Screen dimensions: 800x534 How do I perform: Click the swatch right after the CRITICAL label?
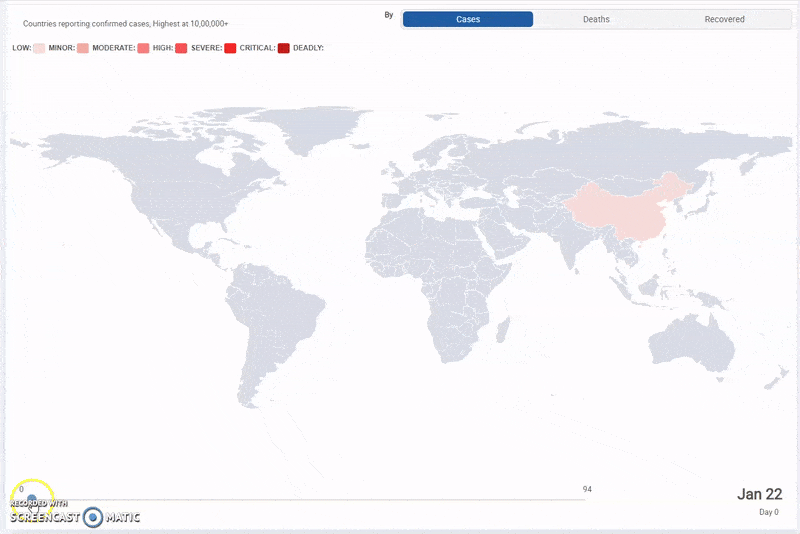coord(284,48)
